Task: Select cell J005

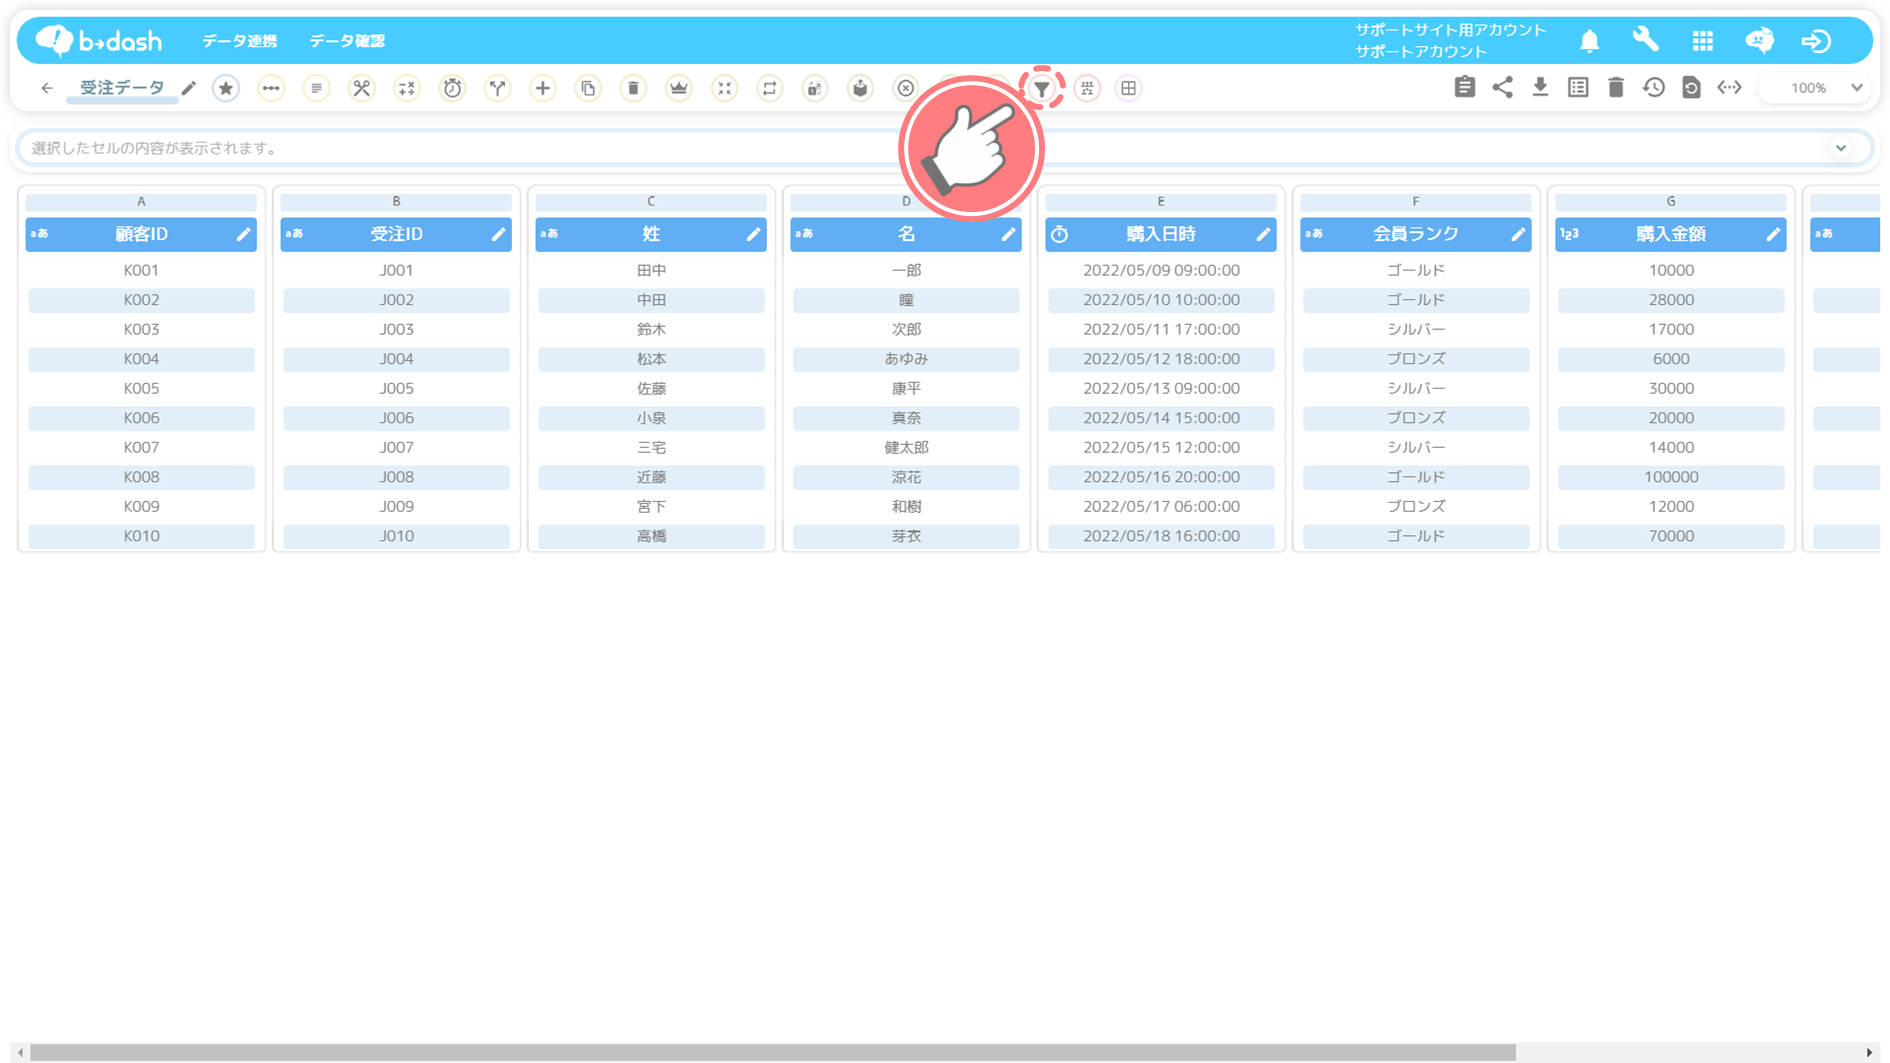Action: 396,388
